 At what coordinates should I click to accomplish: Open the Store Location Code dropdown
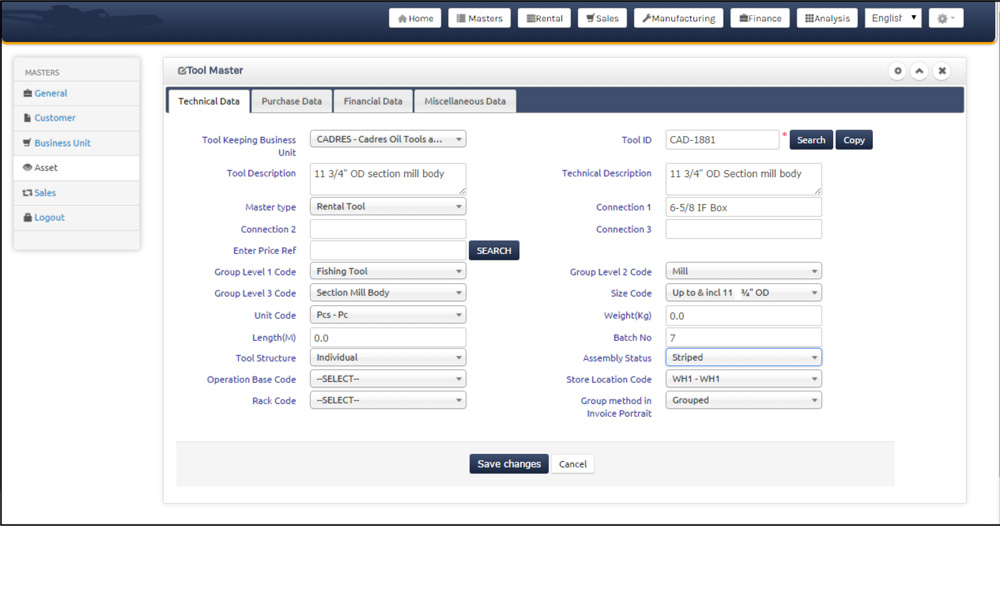point(743,379)
